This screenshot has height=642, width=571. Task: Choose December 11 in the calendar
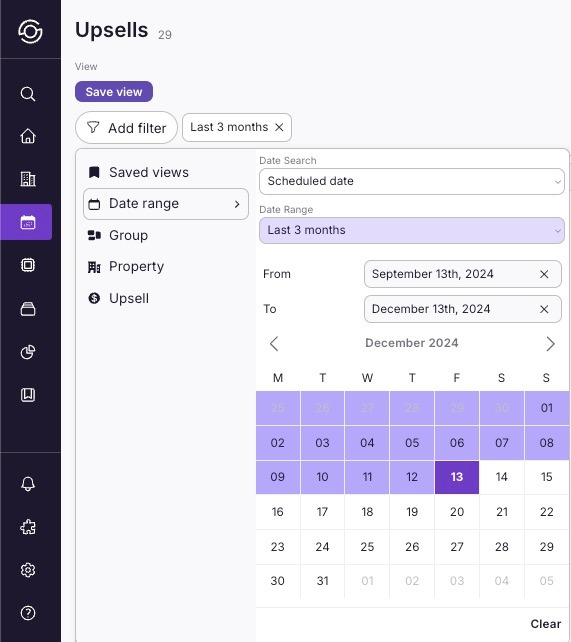tap(367, 477)
